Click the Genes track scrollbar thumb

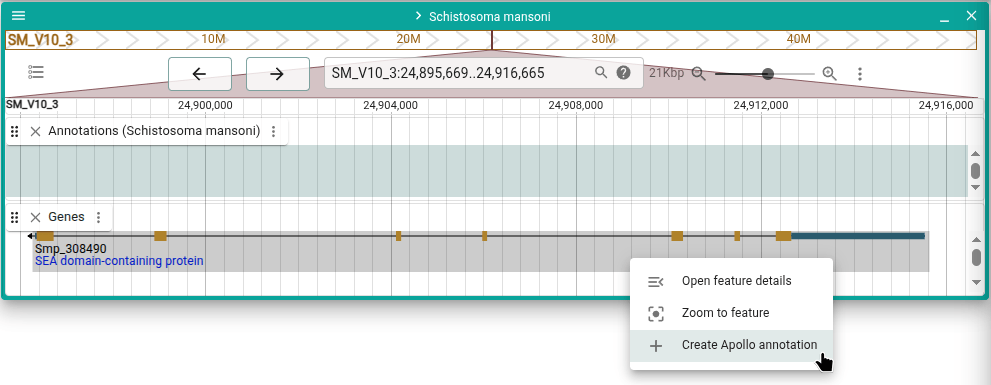[976, 257]
